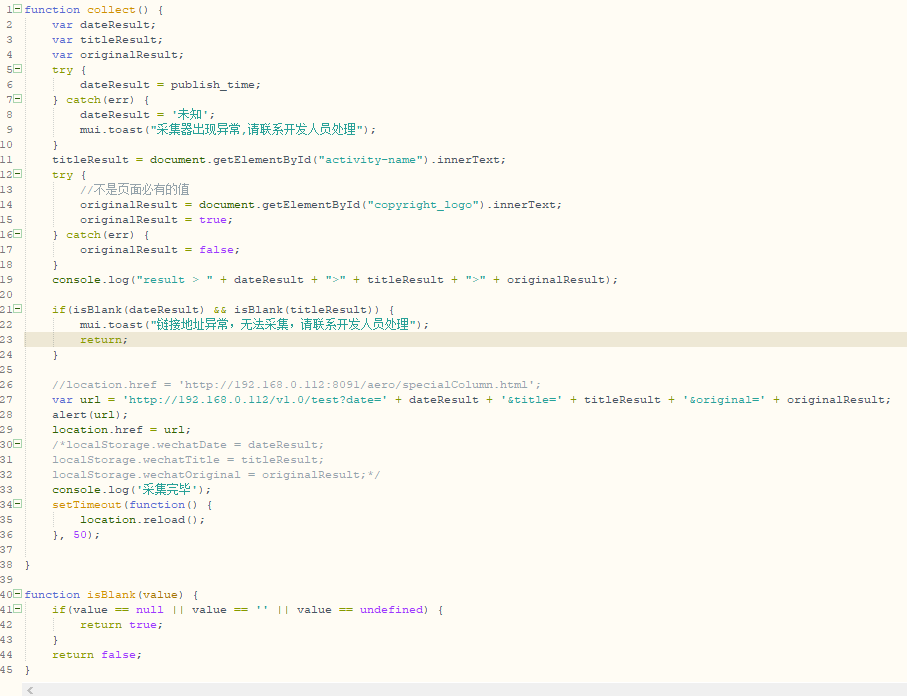Click the location.reload() call
This screenshot has height=696, width=907.
pos(142,520)
